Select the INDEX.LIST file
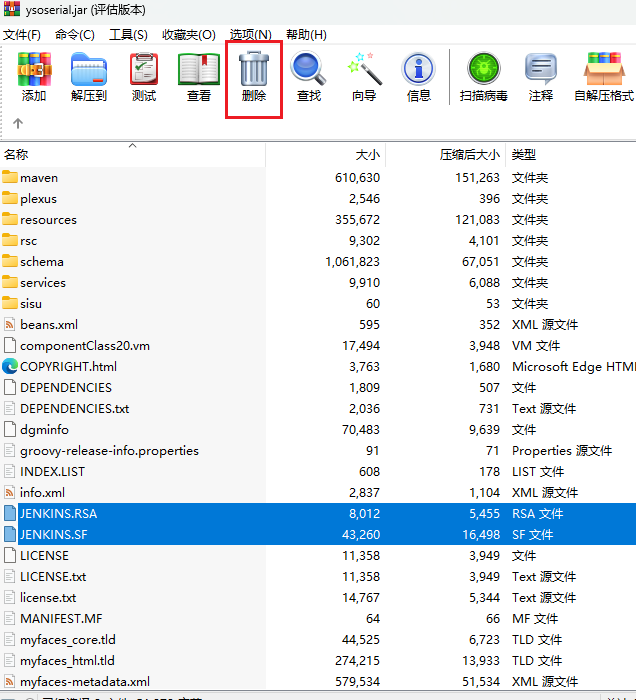This screenshot has width=636, height=700. click(x=52, y=471)
